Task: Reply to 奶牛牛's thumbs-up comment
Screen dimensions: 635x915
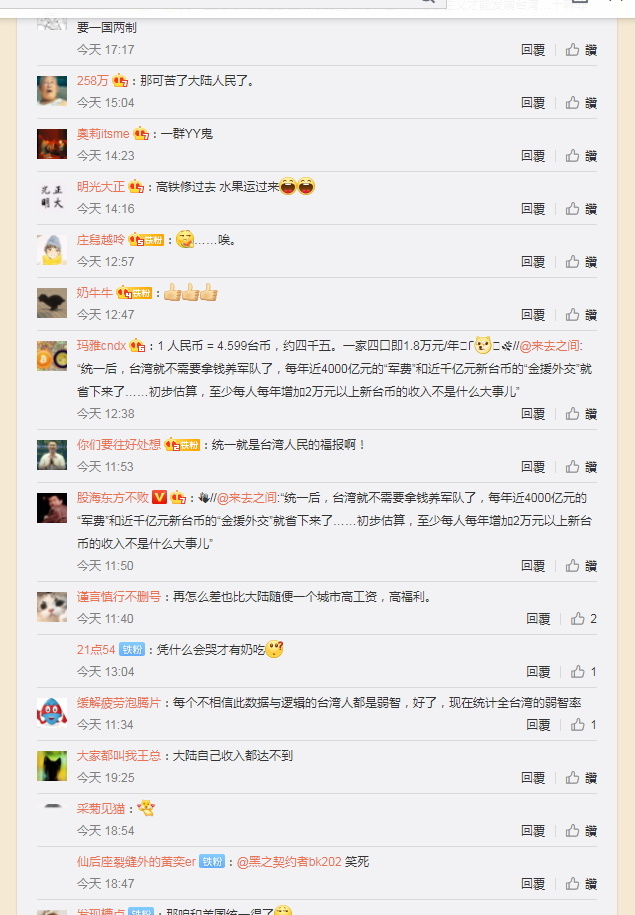Action: (x=533, y=315)
